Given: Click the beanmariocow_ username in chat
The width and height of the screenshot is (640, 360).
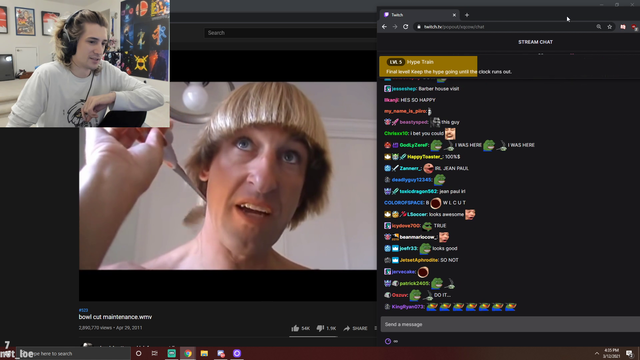Looking at the screenshot, I should (x=418, y=237).
